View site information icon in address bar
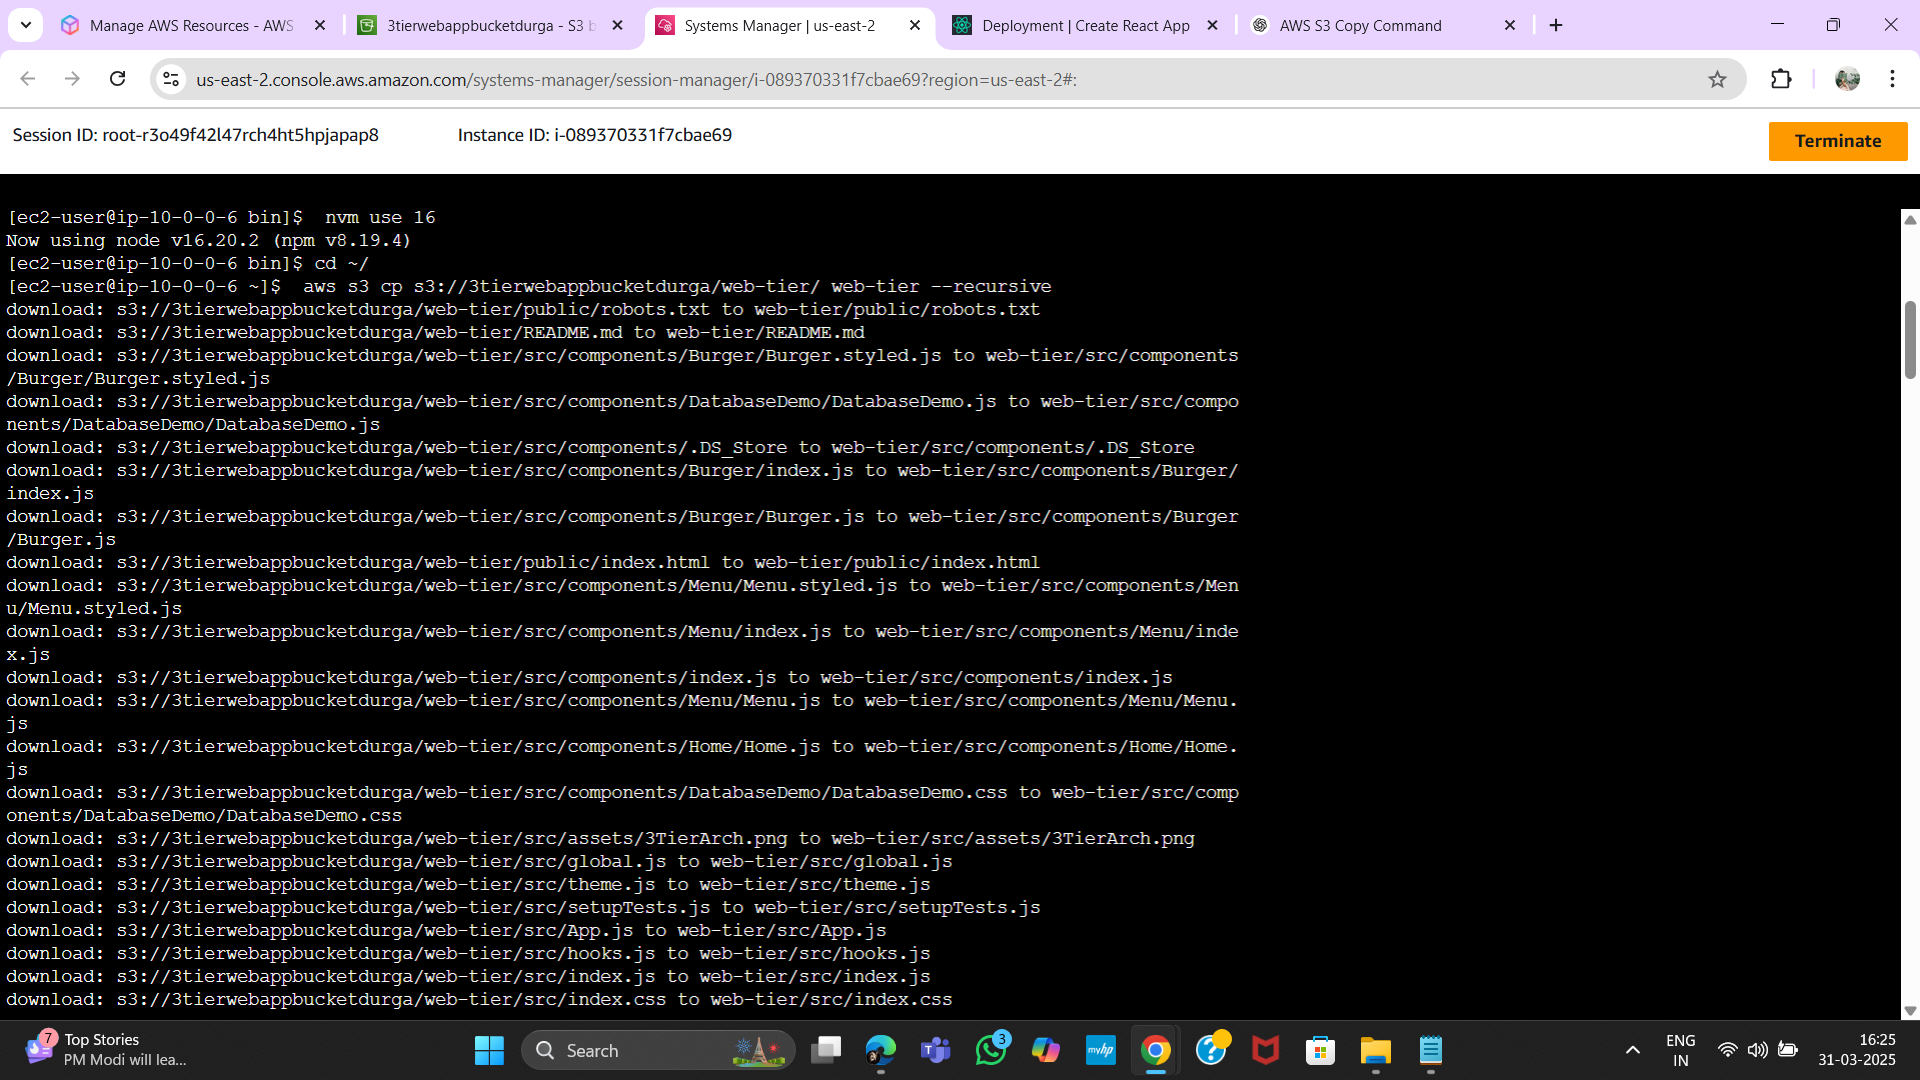Image resolution: width=1920 pixels, height=1080 pixels. tap(171, 79)
